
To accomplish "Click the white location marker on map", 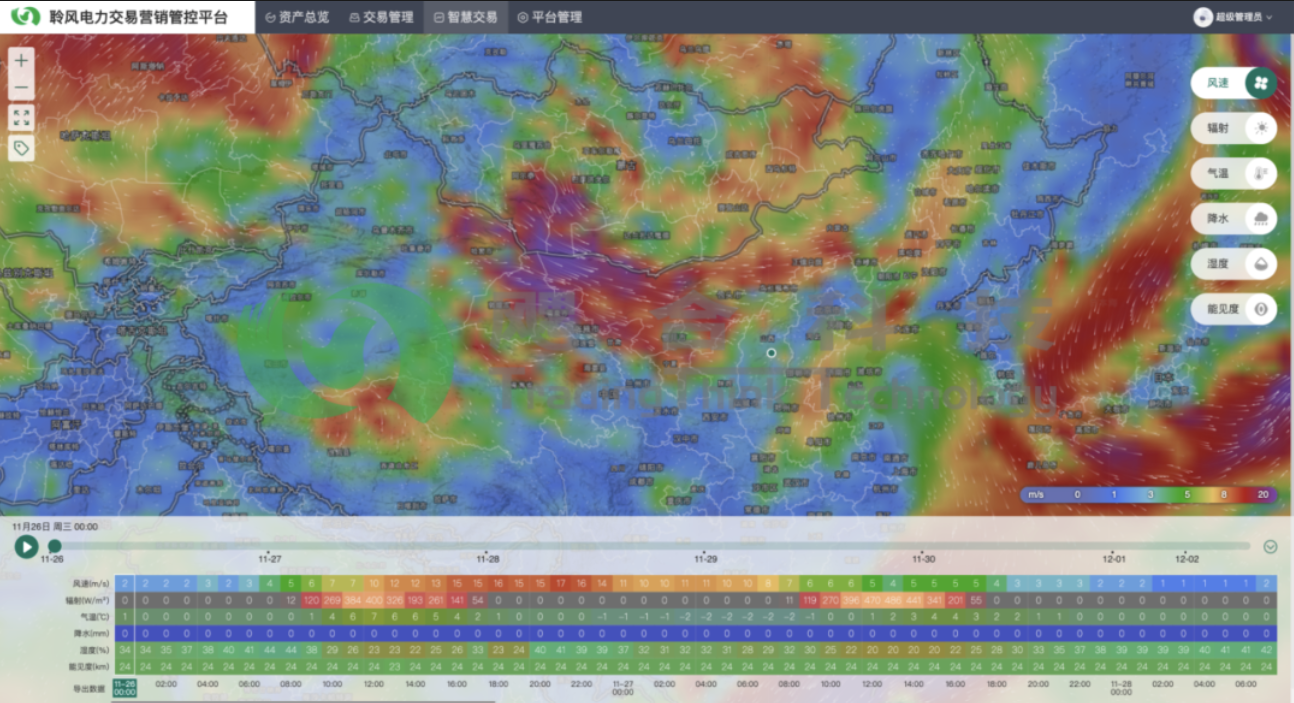I will pyautogui.click(x=771, y=353).
